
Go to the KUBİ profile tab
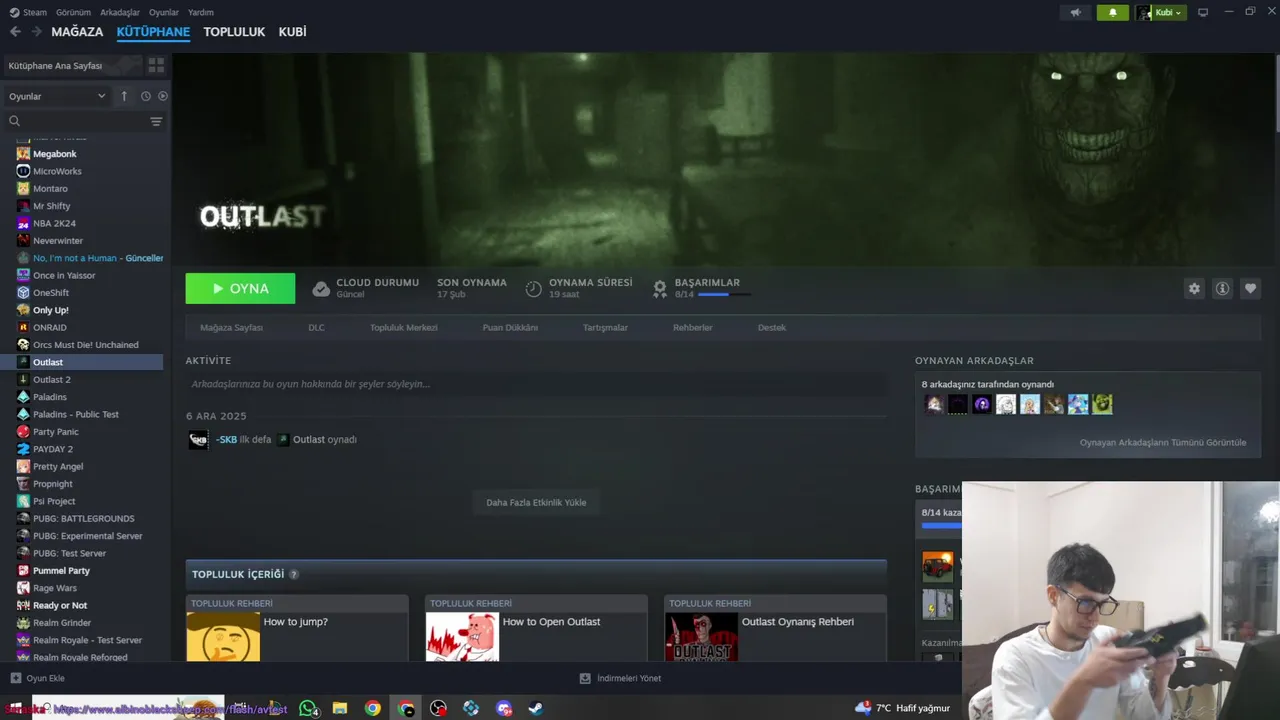point(292,32)
